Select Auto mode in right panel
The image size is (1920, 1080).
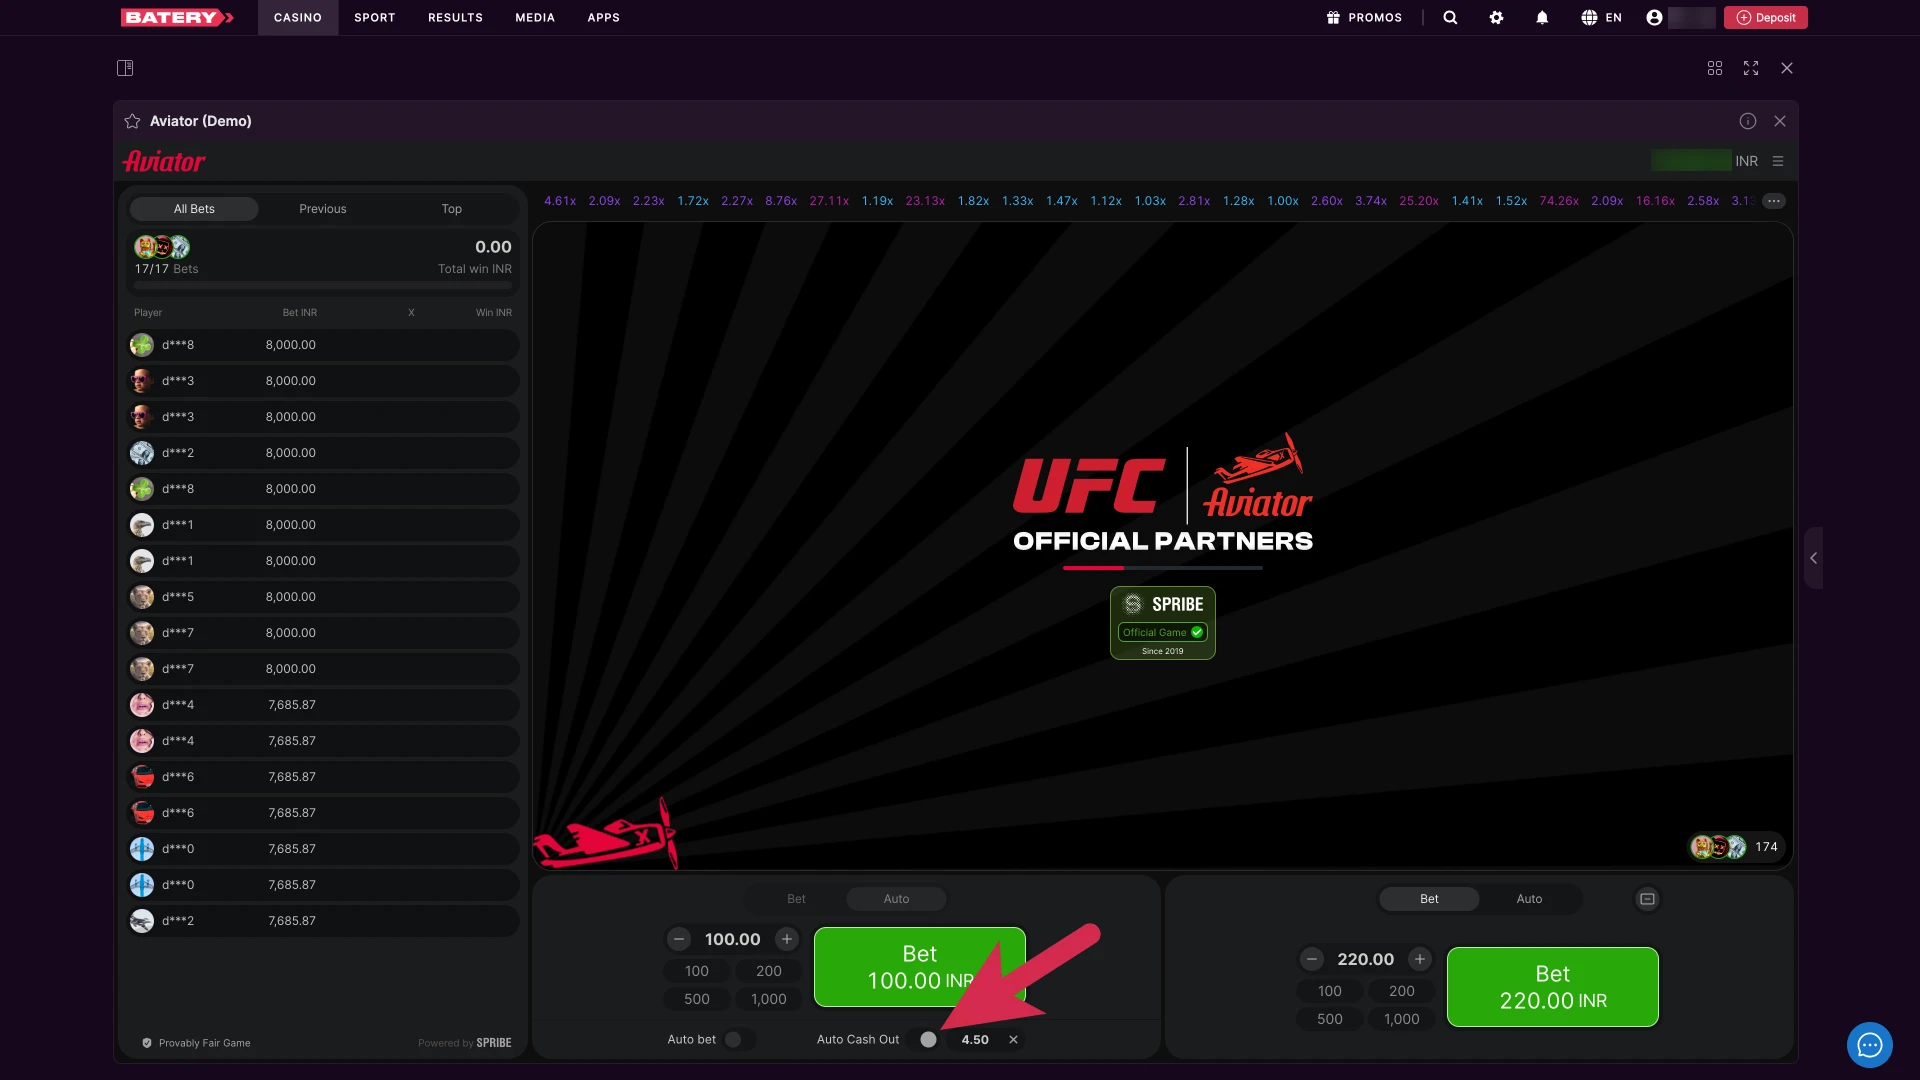tap(1529, 899)
